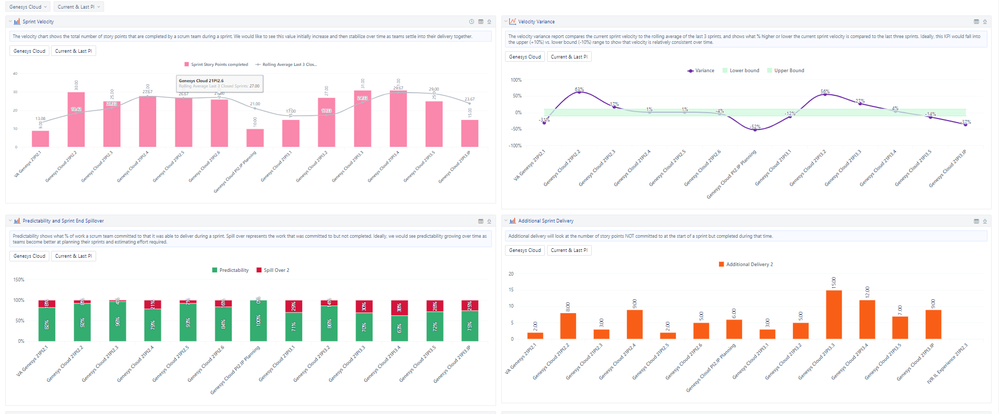Click the 63% peak point on Variance line

[580, 92]
